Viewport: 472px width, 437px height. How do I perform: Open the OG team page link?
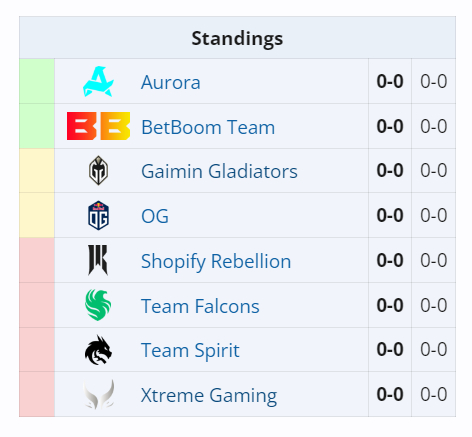coord(155,216)
